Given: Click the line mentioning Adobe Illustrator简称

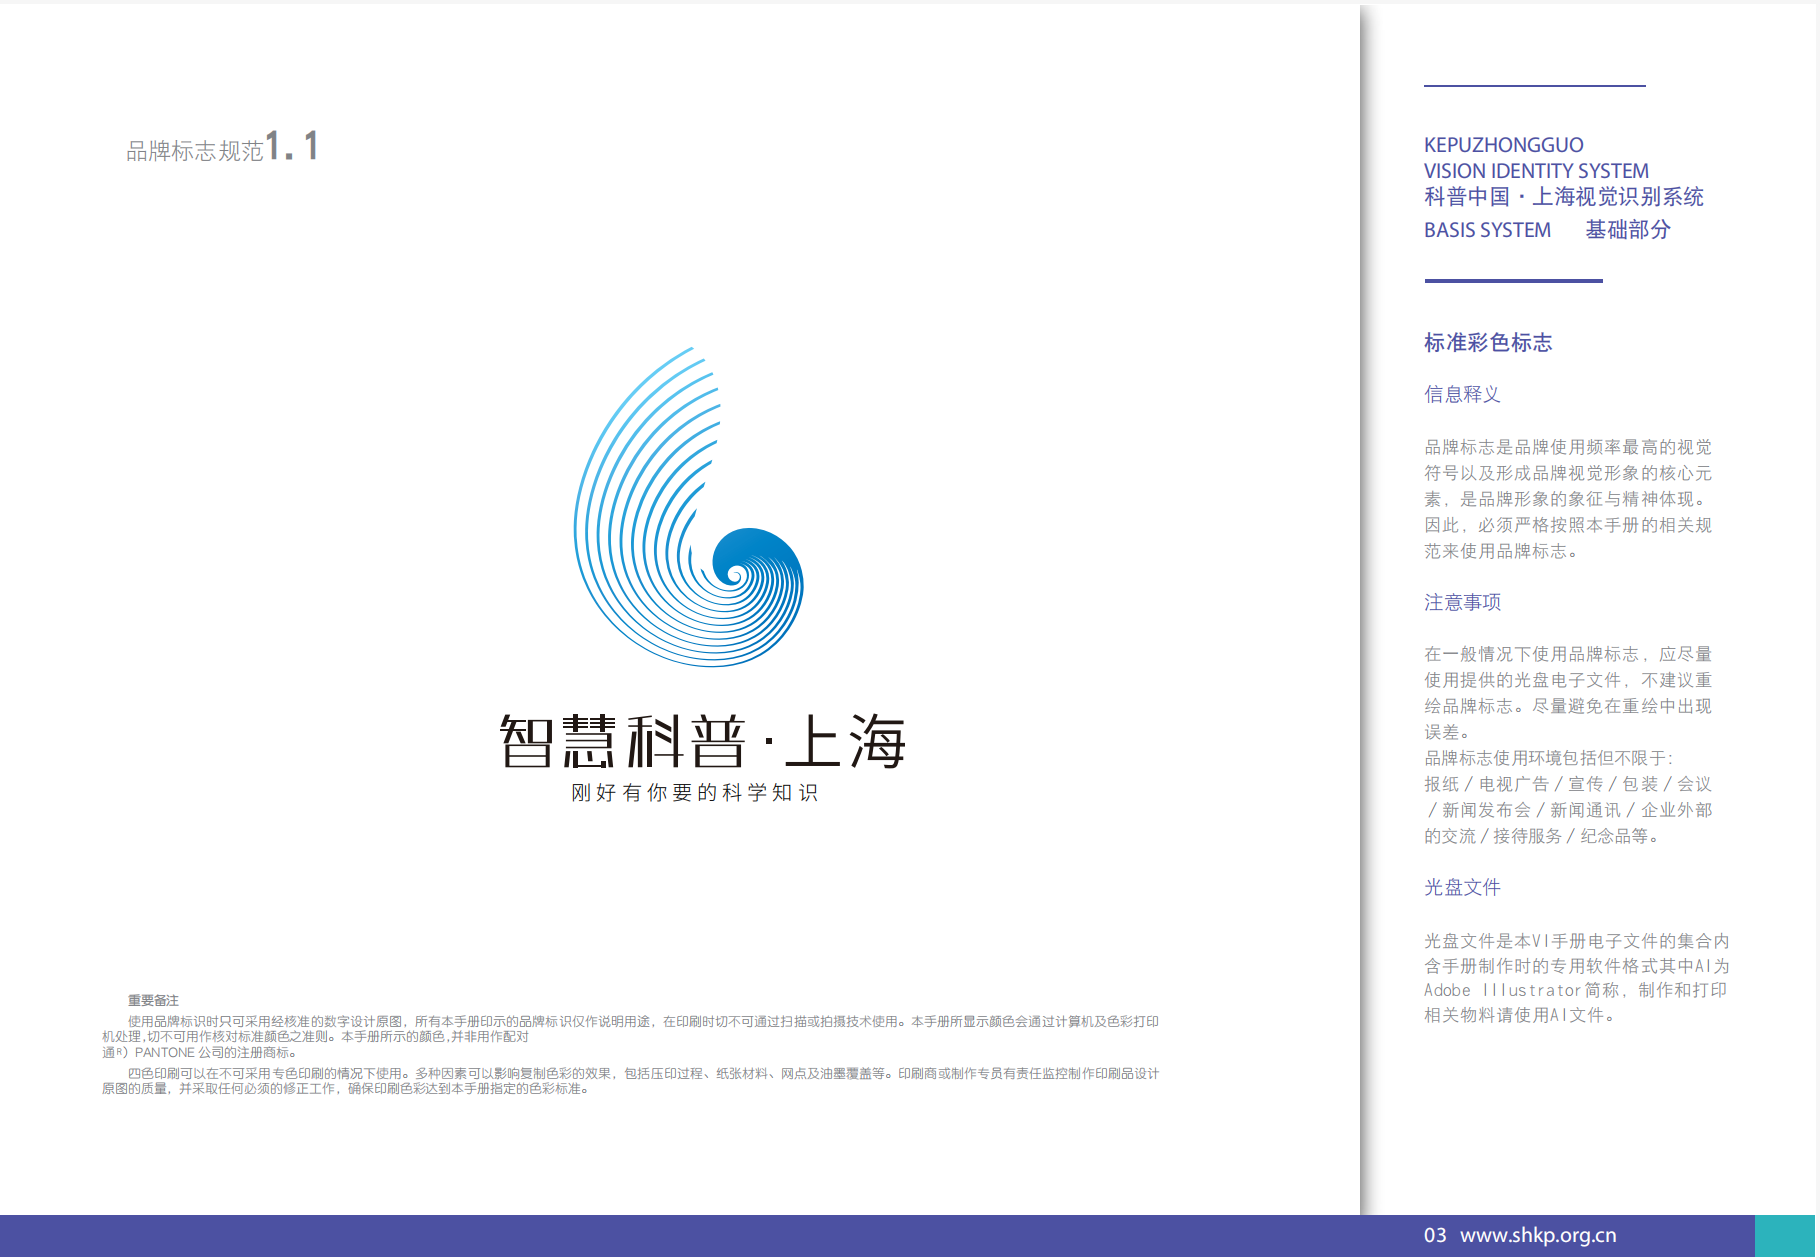Looking at the screenshot, I should click(1576, 990).
